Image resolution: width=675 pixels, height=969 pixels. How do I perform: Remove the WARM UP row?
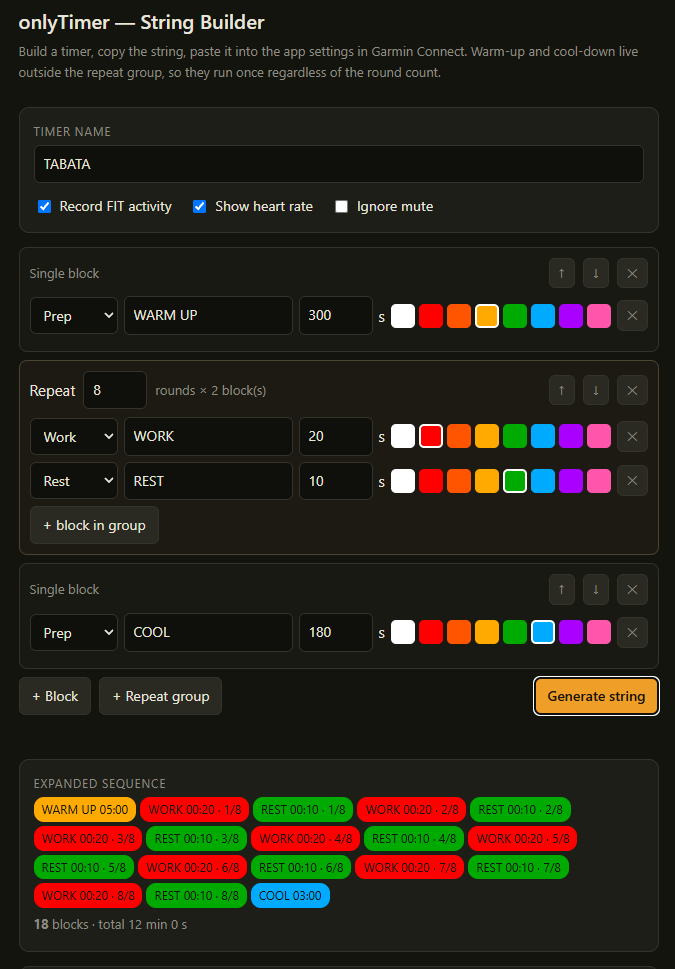[632, 316]
